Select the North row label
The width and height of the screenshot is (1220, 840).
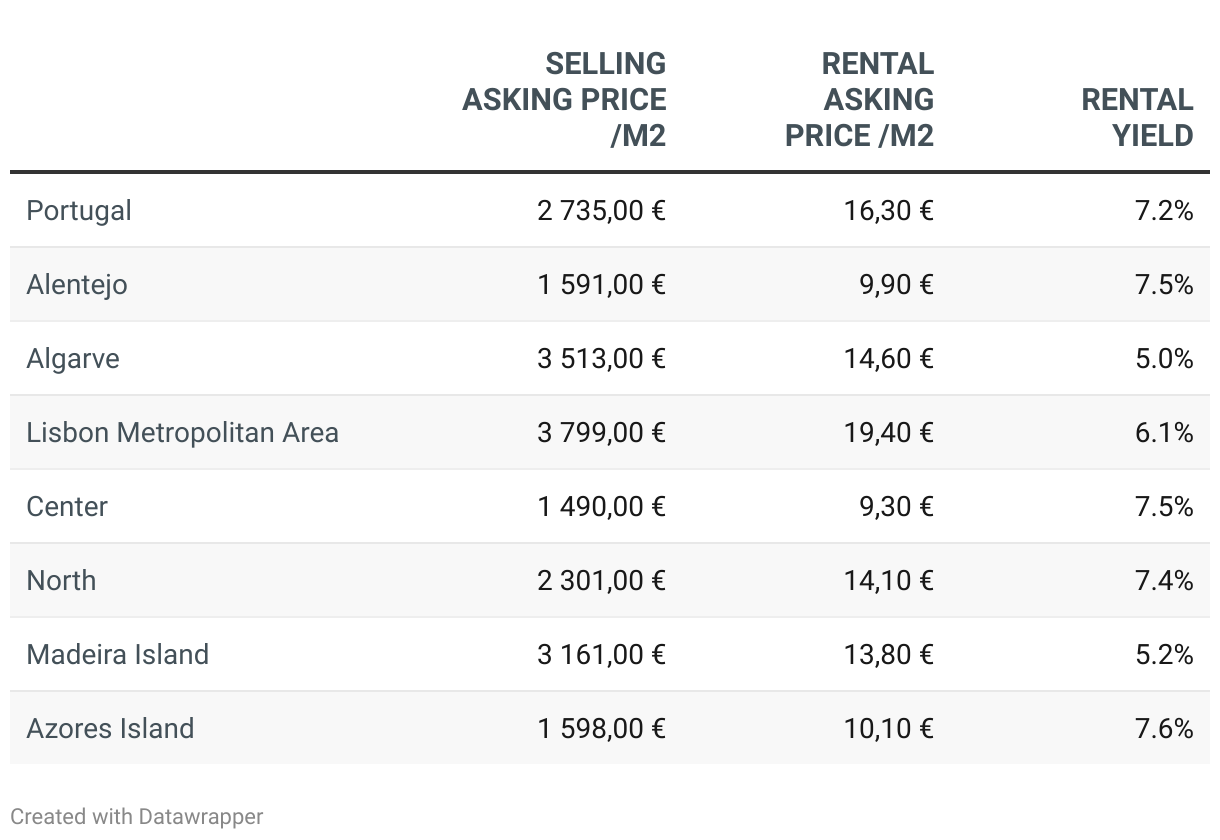[x=61, y=581]
